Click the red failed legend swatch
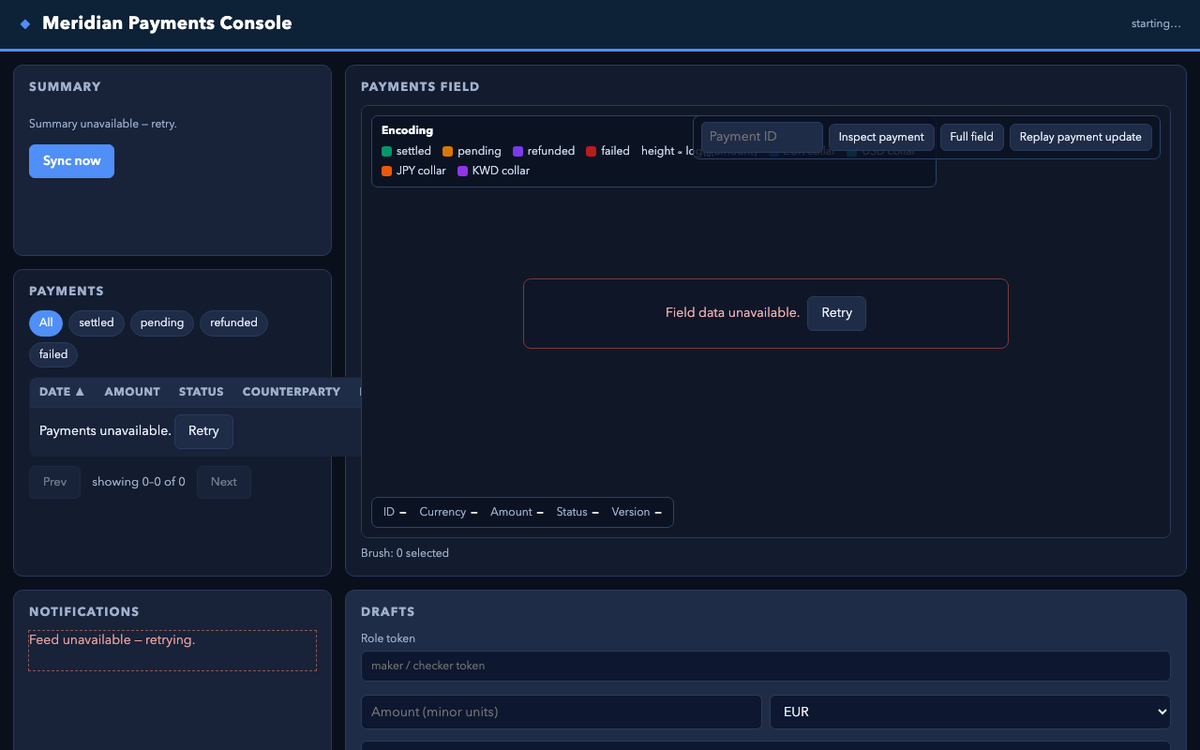This screenshot has height=750, width=1200. click(591, 151)
